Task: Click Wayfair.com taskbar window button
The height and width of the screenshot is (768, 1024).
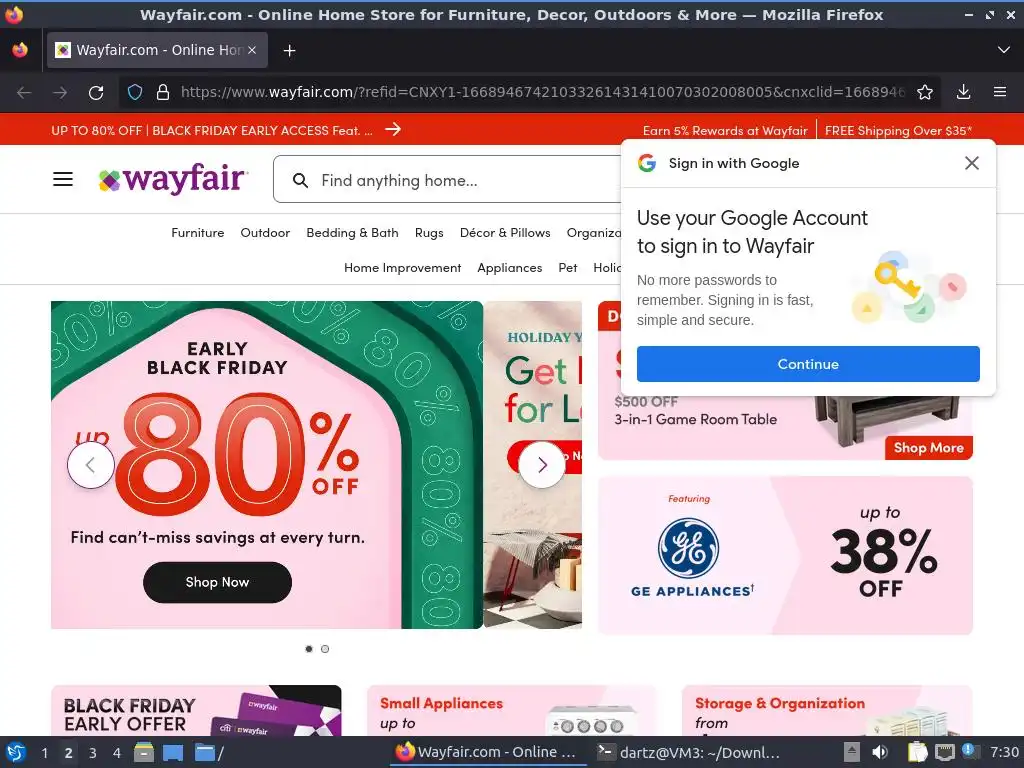Action: click(487, 752)
